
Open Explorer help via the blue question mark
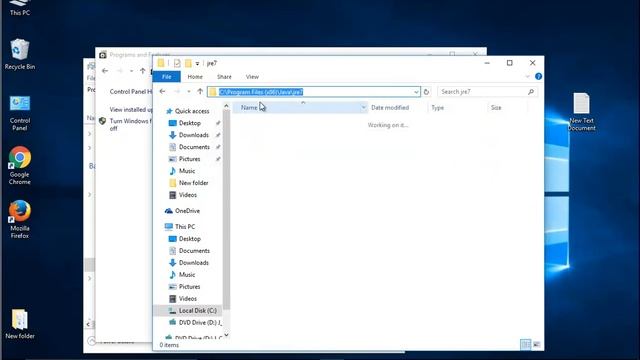(x=538, y=76)
